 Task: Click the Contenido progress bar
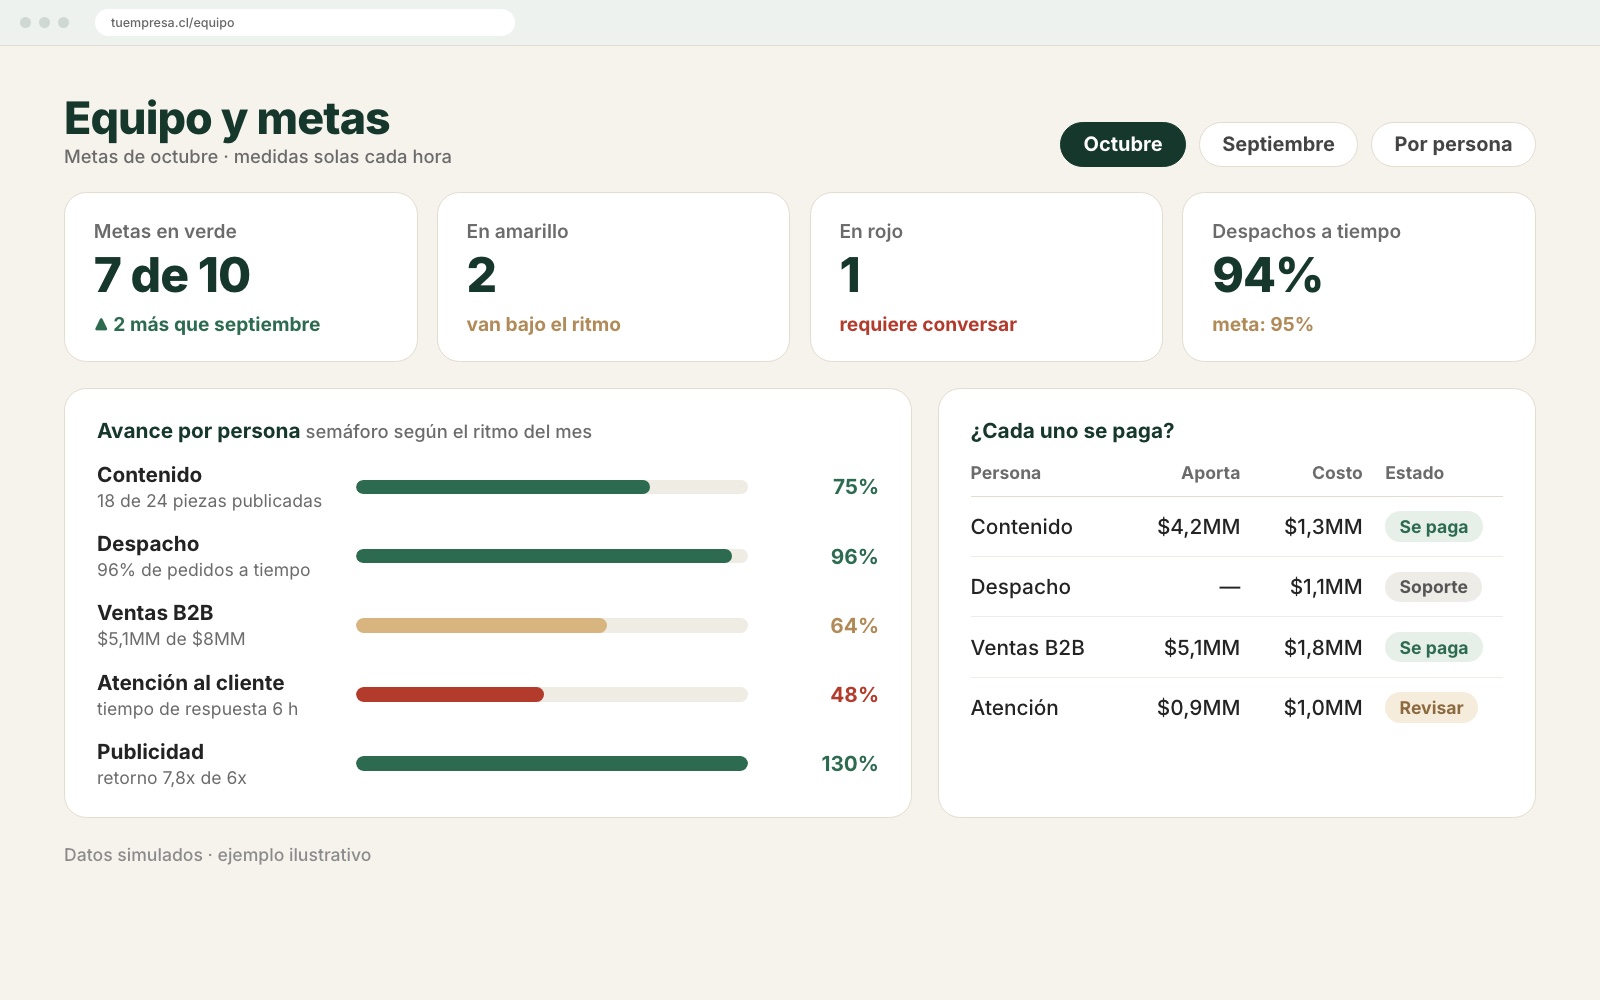click(x=552, y=487)
